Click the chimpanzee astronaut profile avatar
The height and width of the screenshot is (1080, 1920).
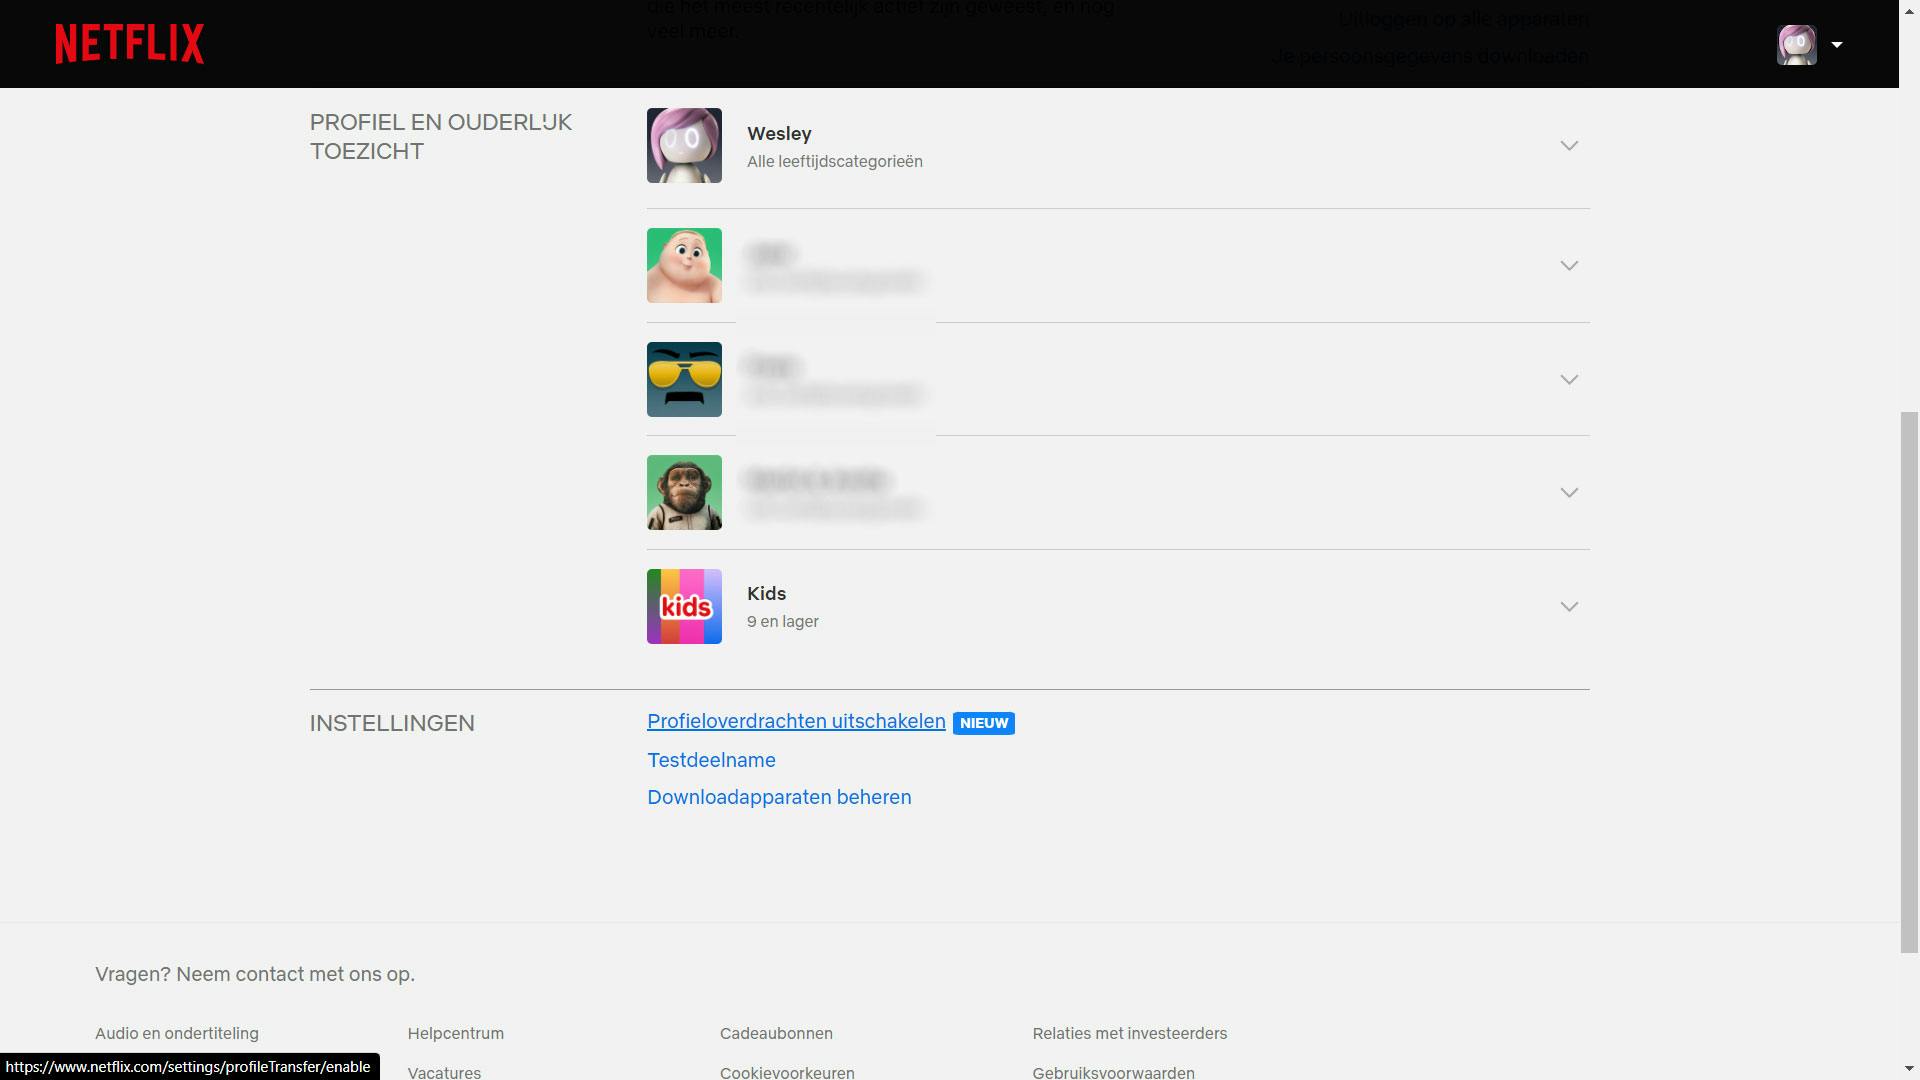coord(684,493)
